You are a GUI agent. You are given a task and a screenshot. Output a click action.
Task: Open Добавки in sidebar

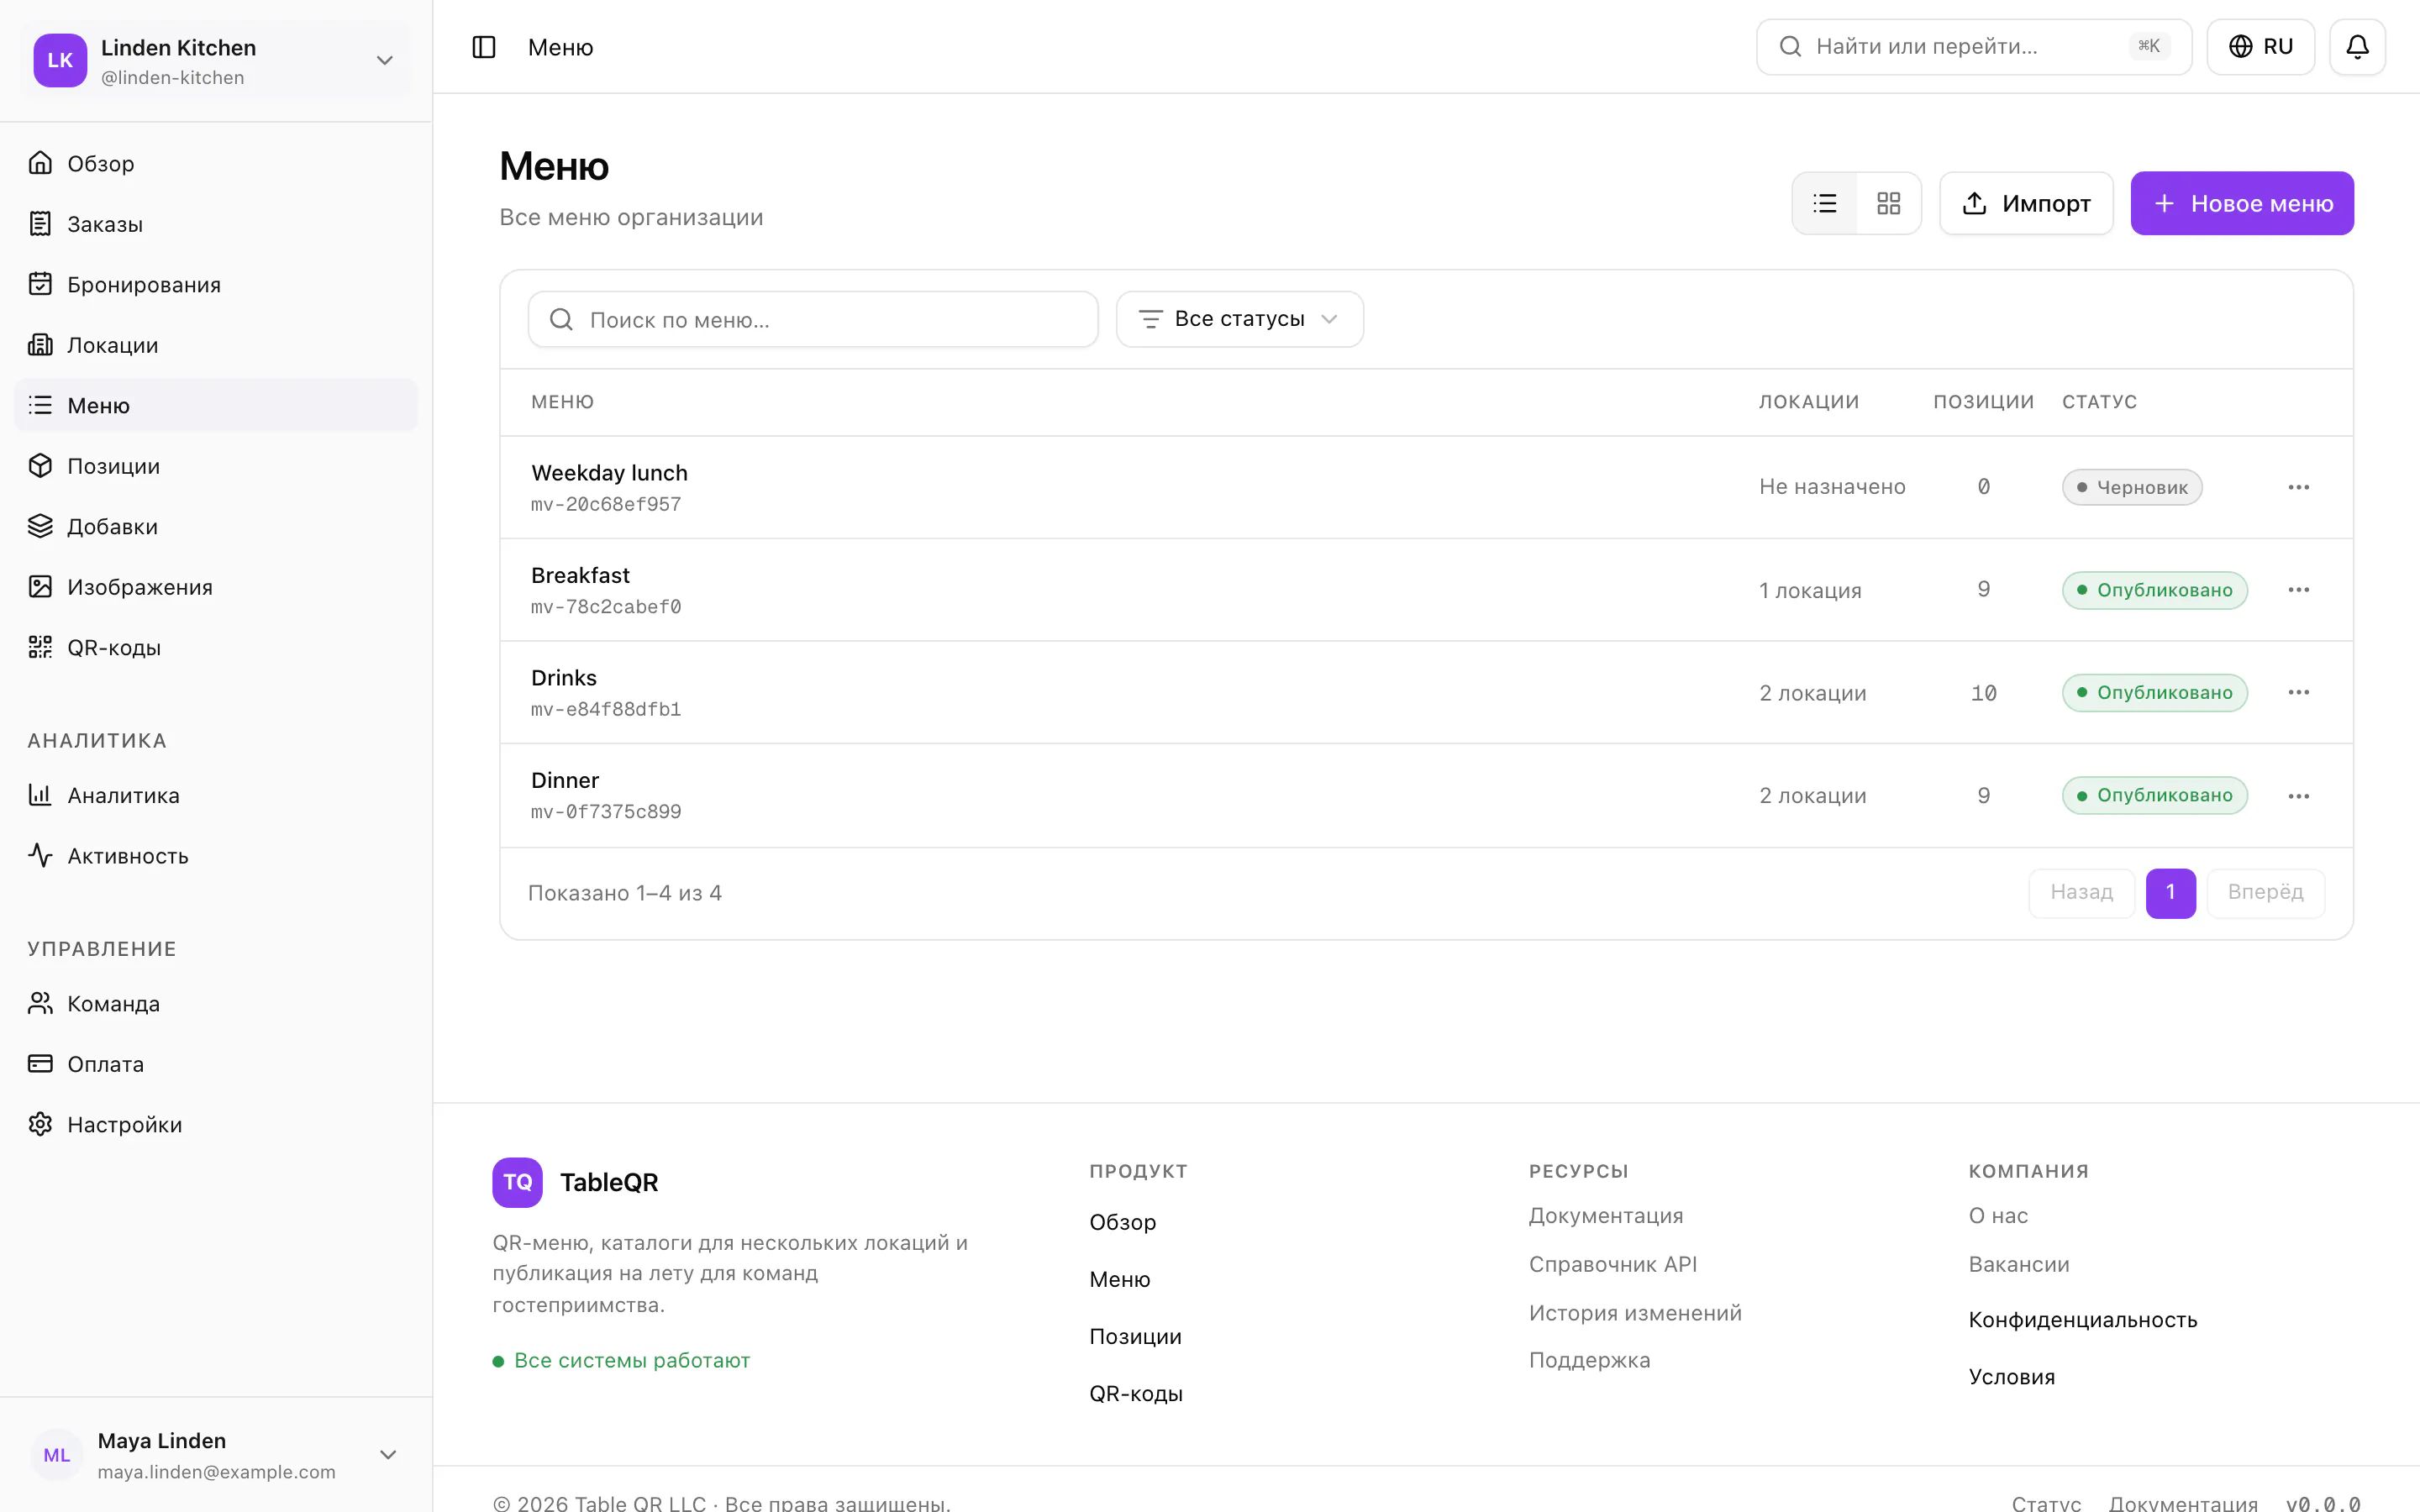pos(216,526)
